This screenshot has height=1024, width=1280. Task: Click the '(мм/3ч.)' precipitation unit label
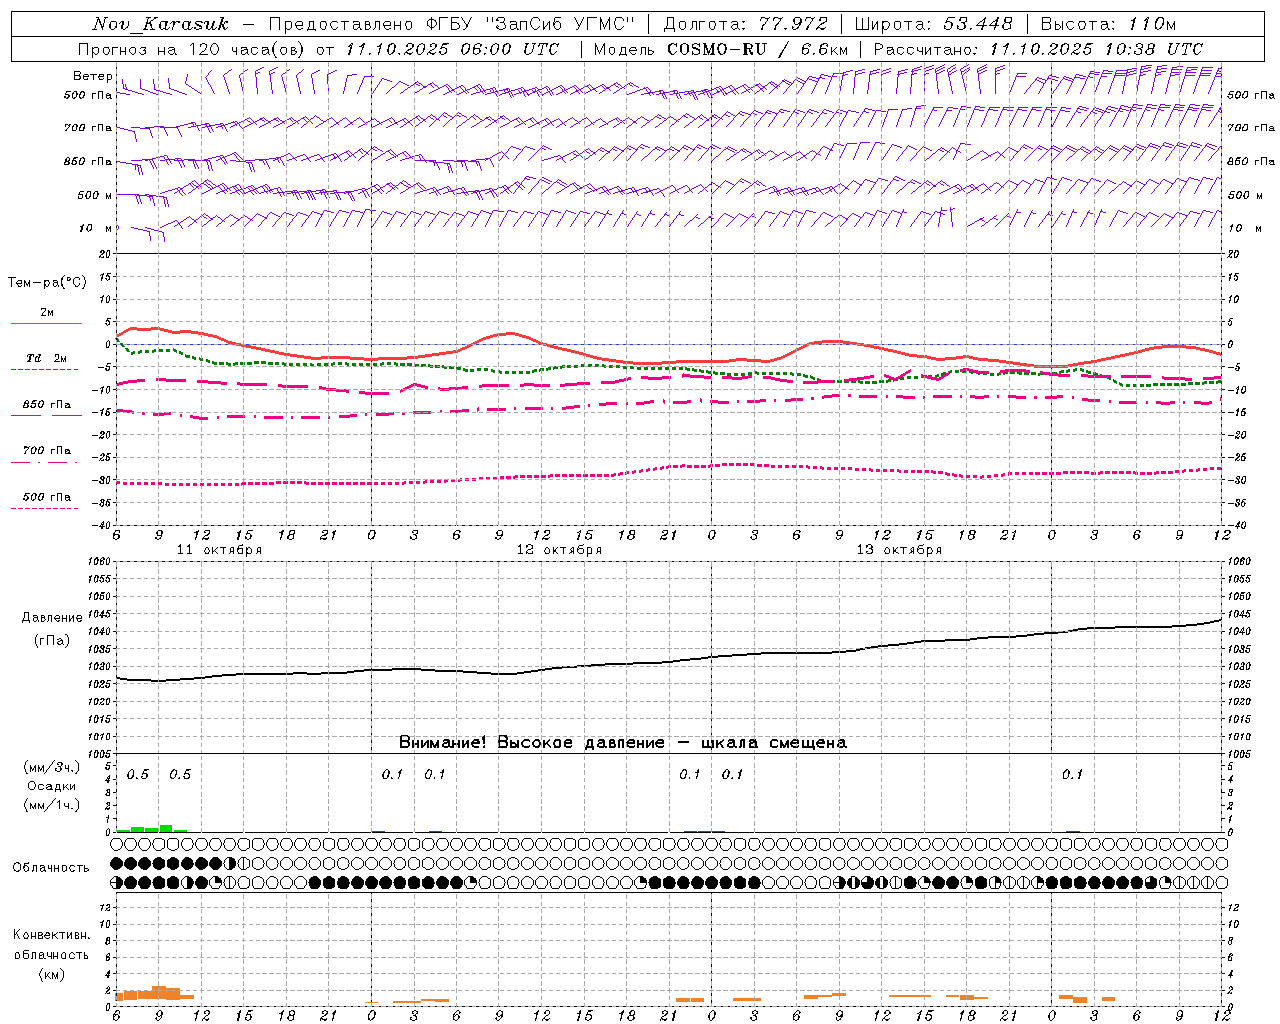52,767
